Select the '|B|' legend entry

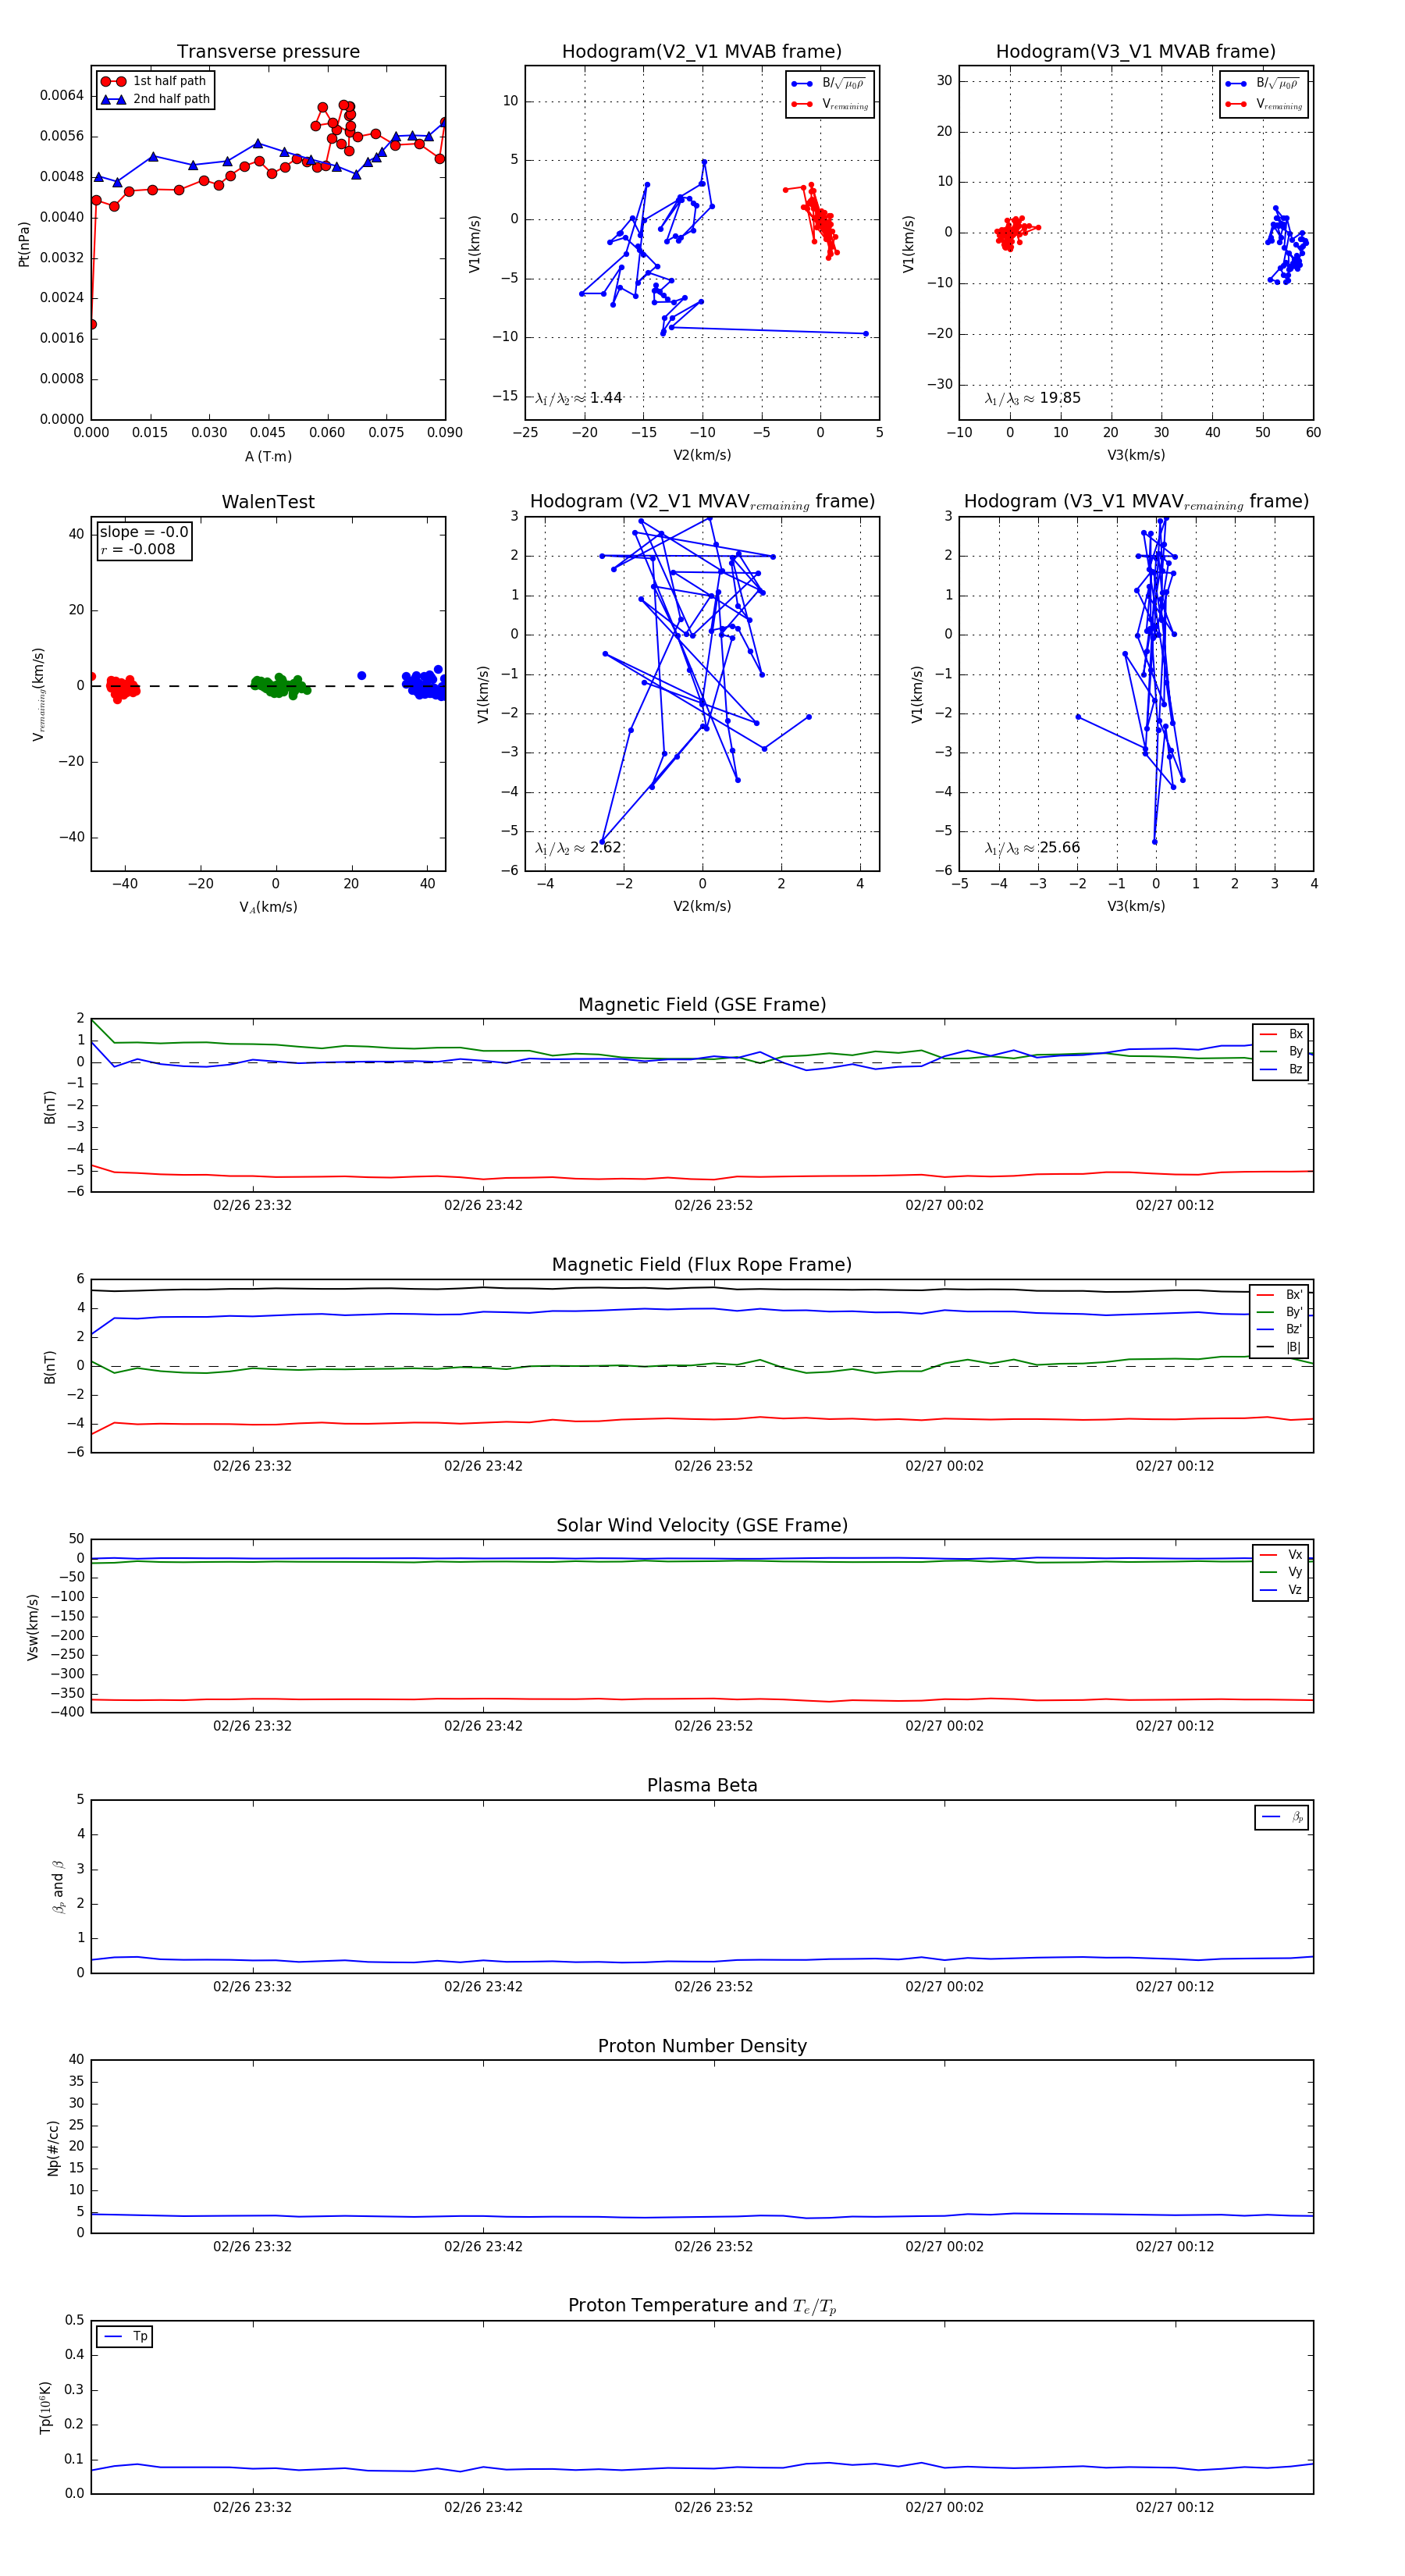click(x=1279, y=1347)
